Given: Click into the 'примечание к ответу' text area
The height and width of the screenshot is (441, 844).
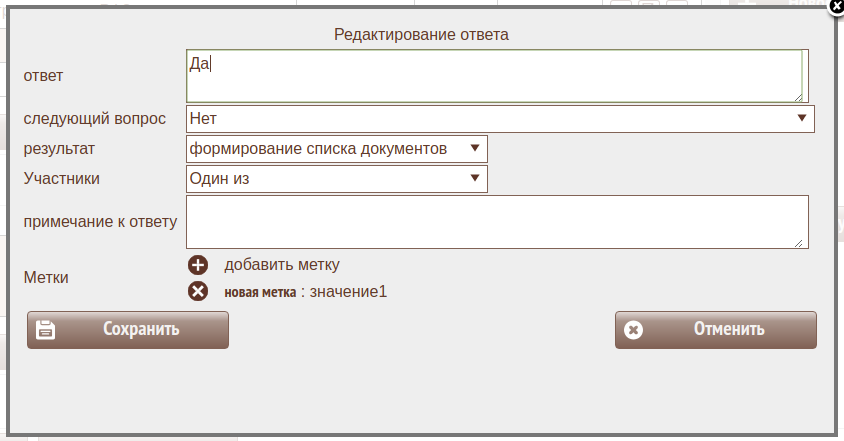Looking at the screenshot, I should tap(496, 221).
